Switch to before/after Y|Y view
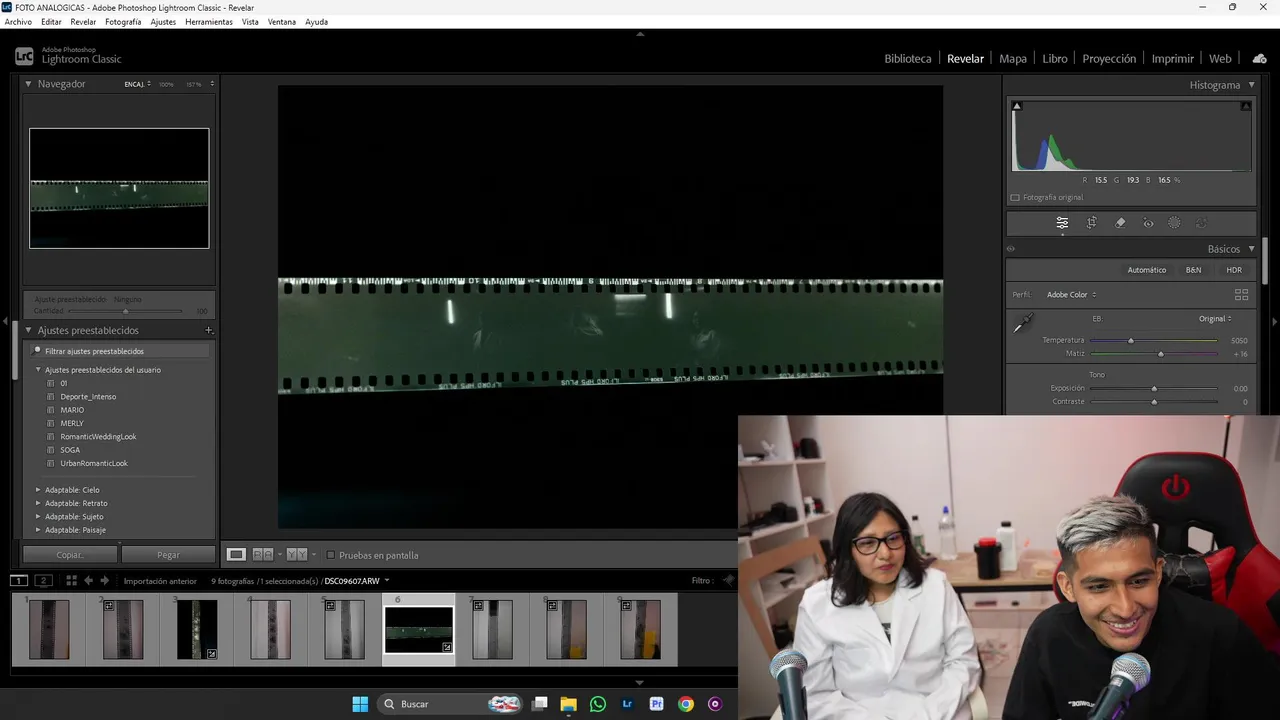Screen dimensions: 1280x720 click(296, 555)
